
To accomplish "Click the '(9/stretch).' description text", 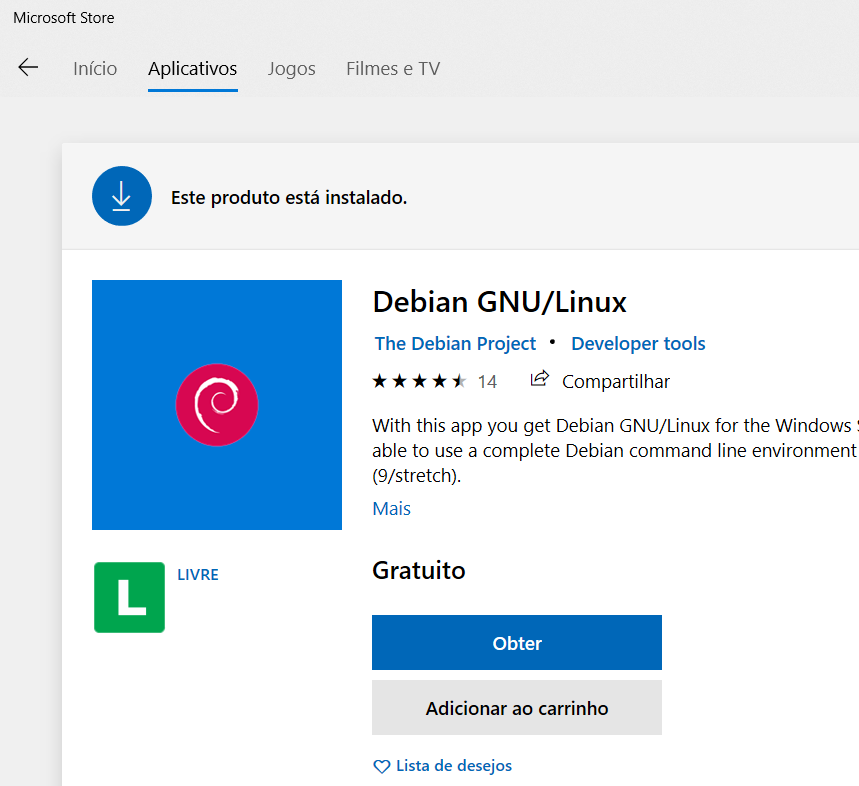I will 416,475.
